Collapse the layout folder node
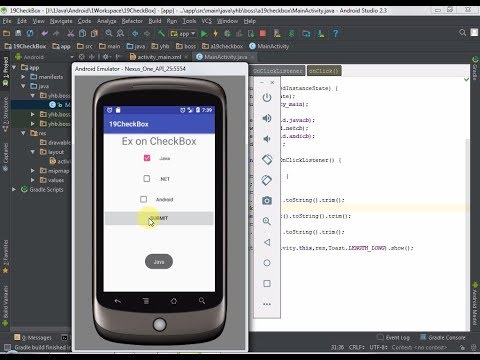Image resolution: width=480 pixels, height=360 pixels. 33,152
